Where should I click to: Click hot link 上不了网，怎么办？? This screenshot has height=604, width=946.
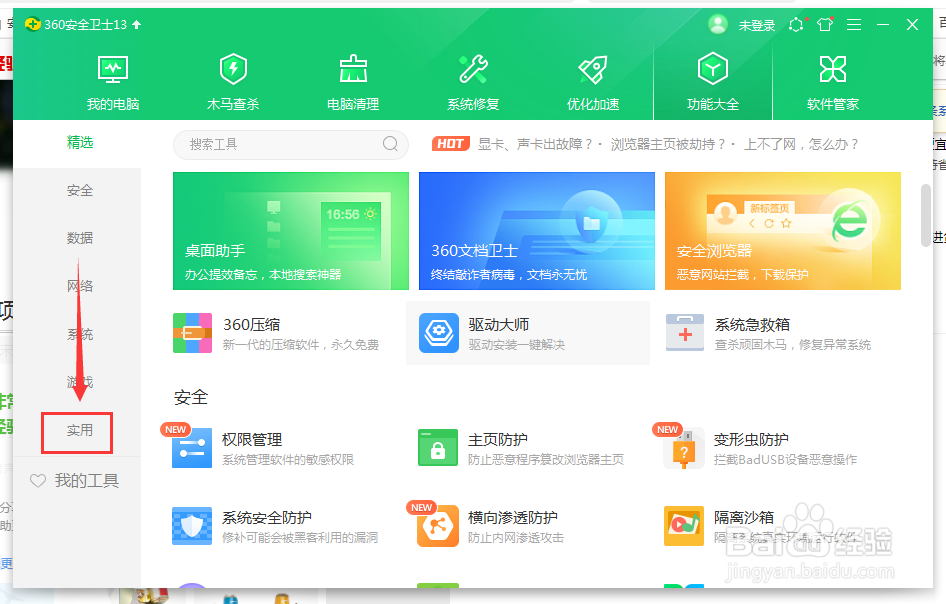click(801, 144)
